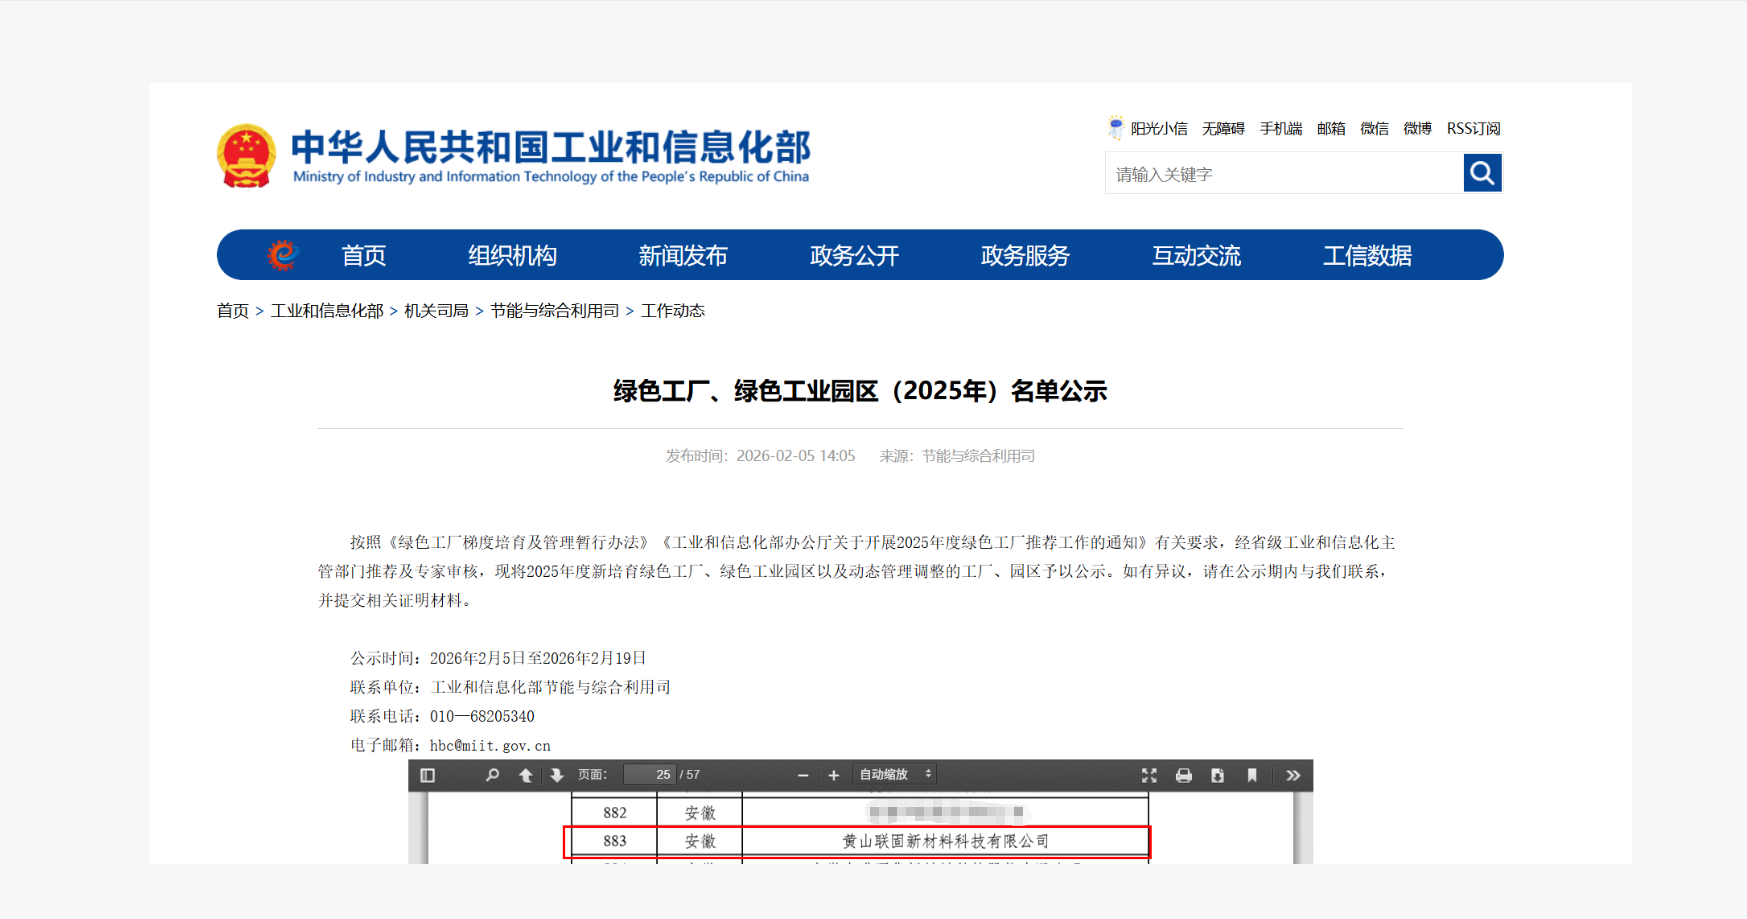This screenshot has width=1747, height=919.
Task: Click the RSS订阅 link
Action: pyautogui.click(x=1473, y=129)
